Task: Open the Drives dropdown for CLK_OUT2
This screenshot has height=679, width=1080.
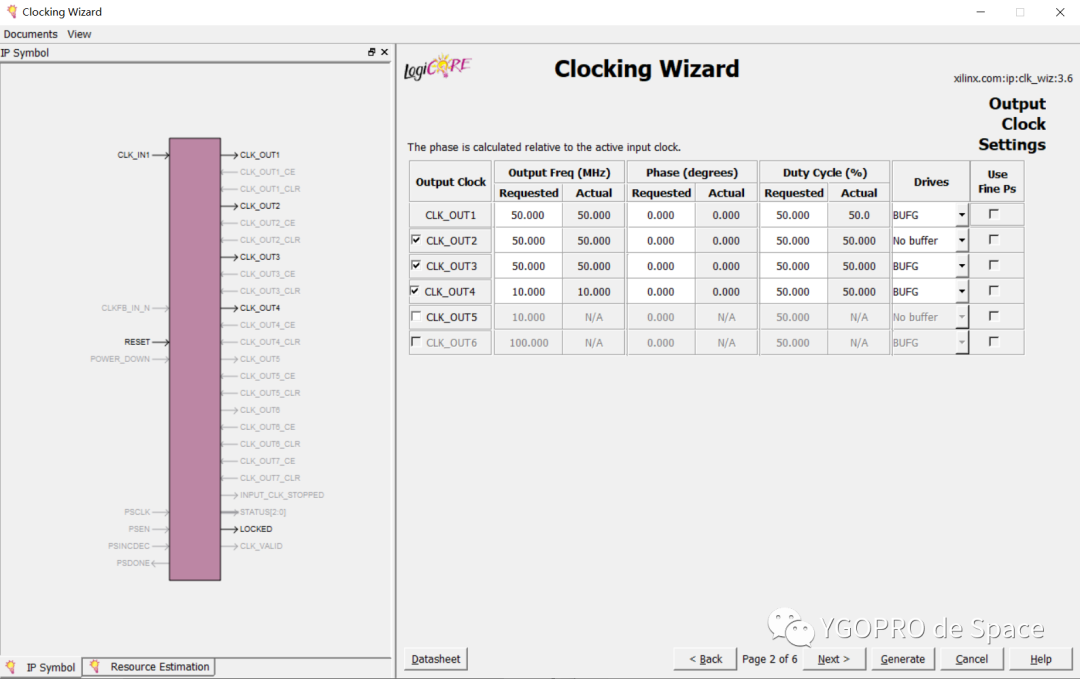Action: pyautogui.click(x=962, y=240)
